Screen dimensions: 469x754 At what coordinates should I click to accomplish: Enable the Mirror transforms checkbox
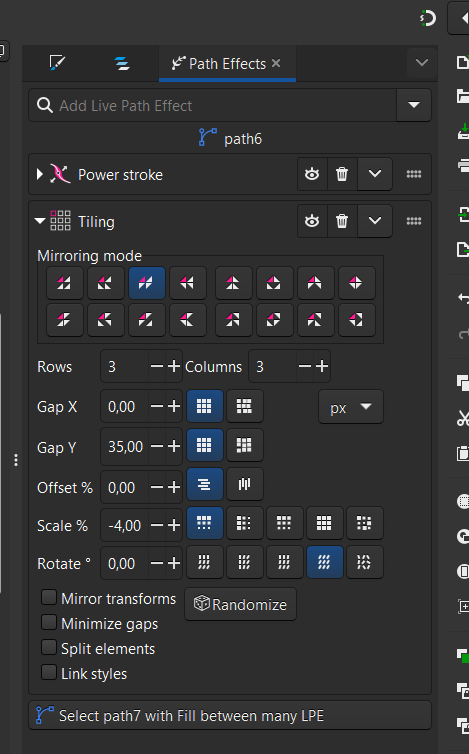coord(49,598)
